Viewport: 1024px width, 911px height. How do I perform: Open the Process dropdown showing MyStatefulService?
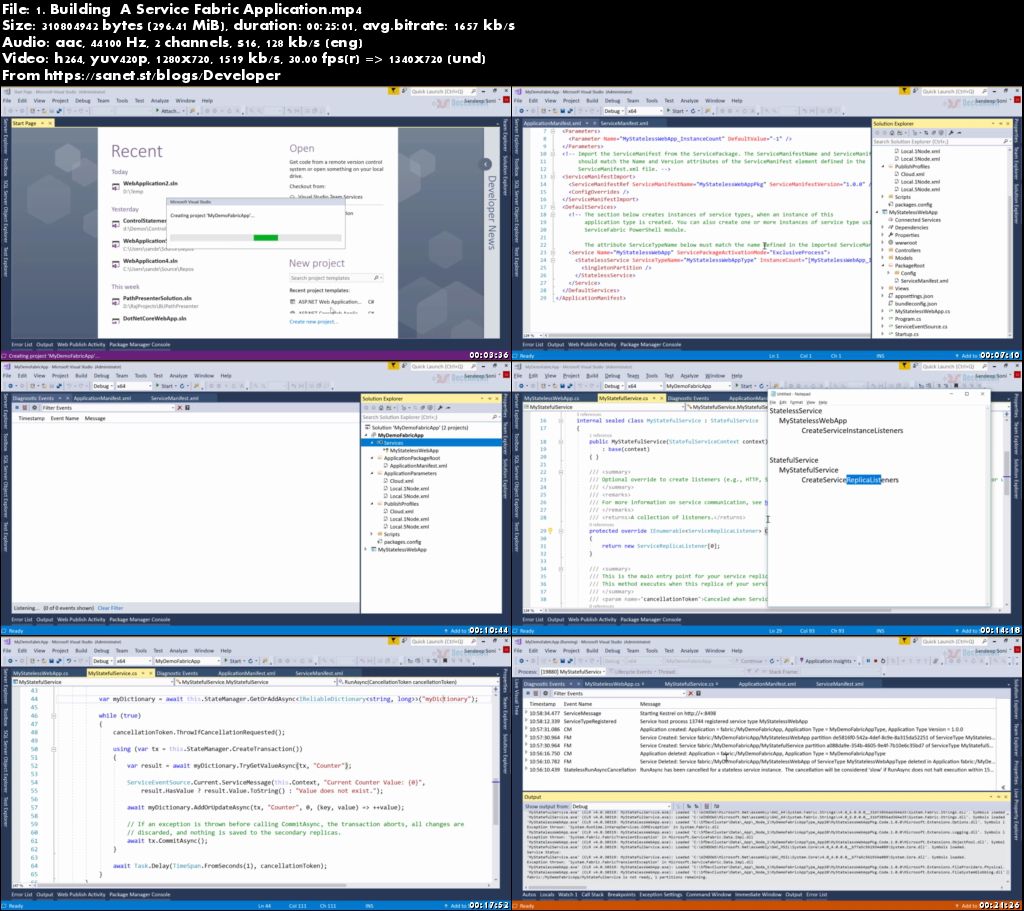pos(571,671)
